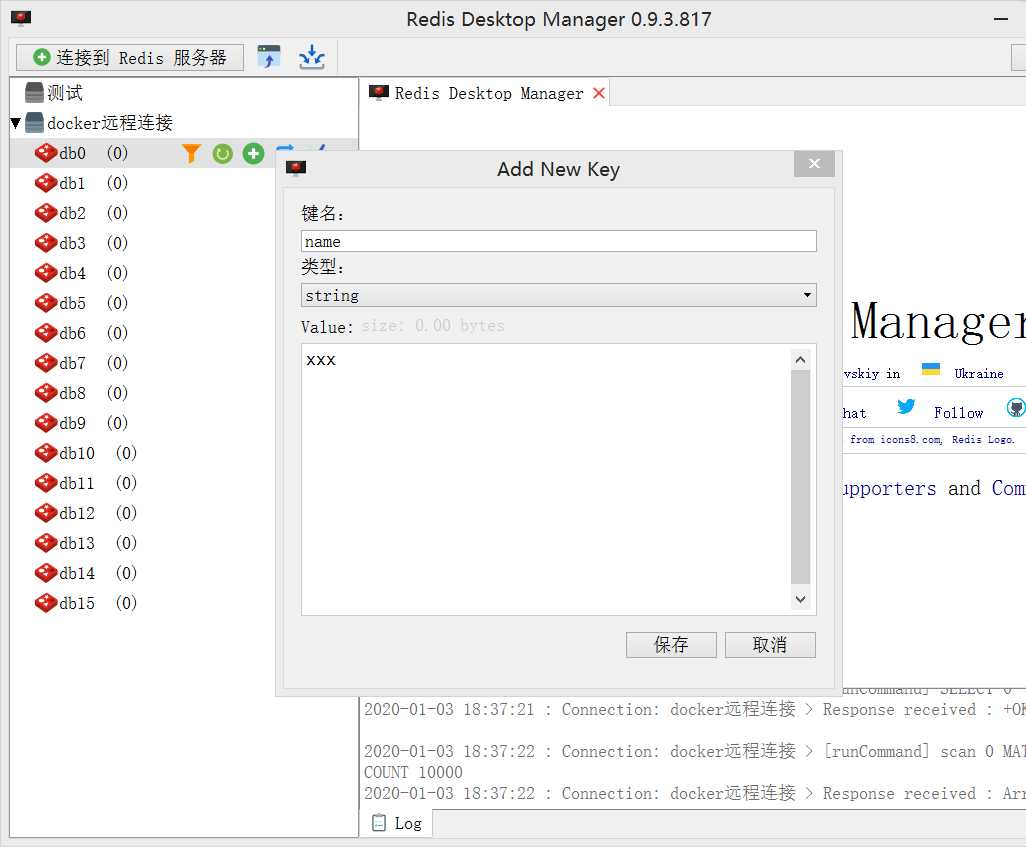Viewport: 1026px width, 847px height.
Task: Click the Value area vertical scrollbar thumb
Action: point(800,477)
